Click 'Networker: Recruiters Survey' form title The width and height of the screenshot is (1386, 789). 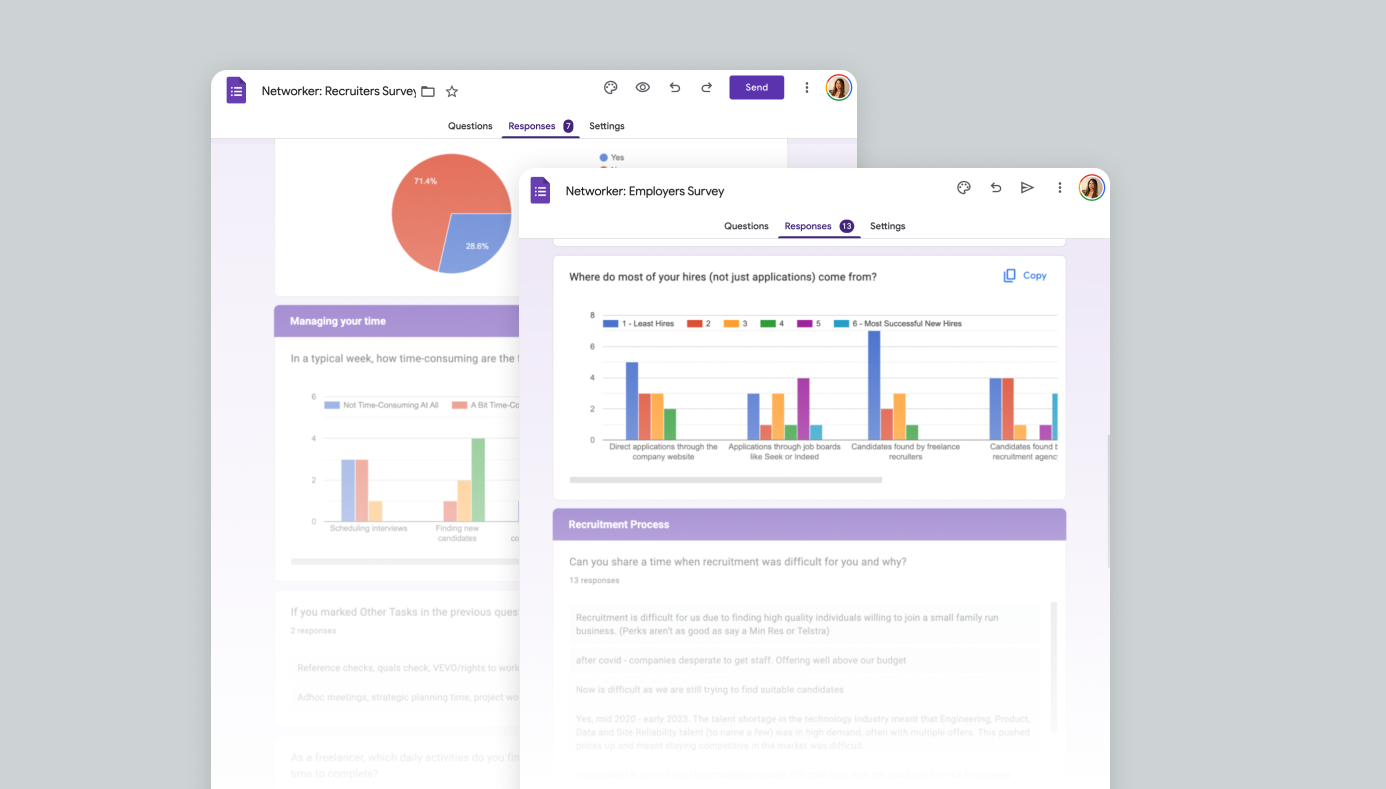click(339, 91)
